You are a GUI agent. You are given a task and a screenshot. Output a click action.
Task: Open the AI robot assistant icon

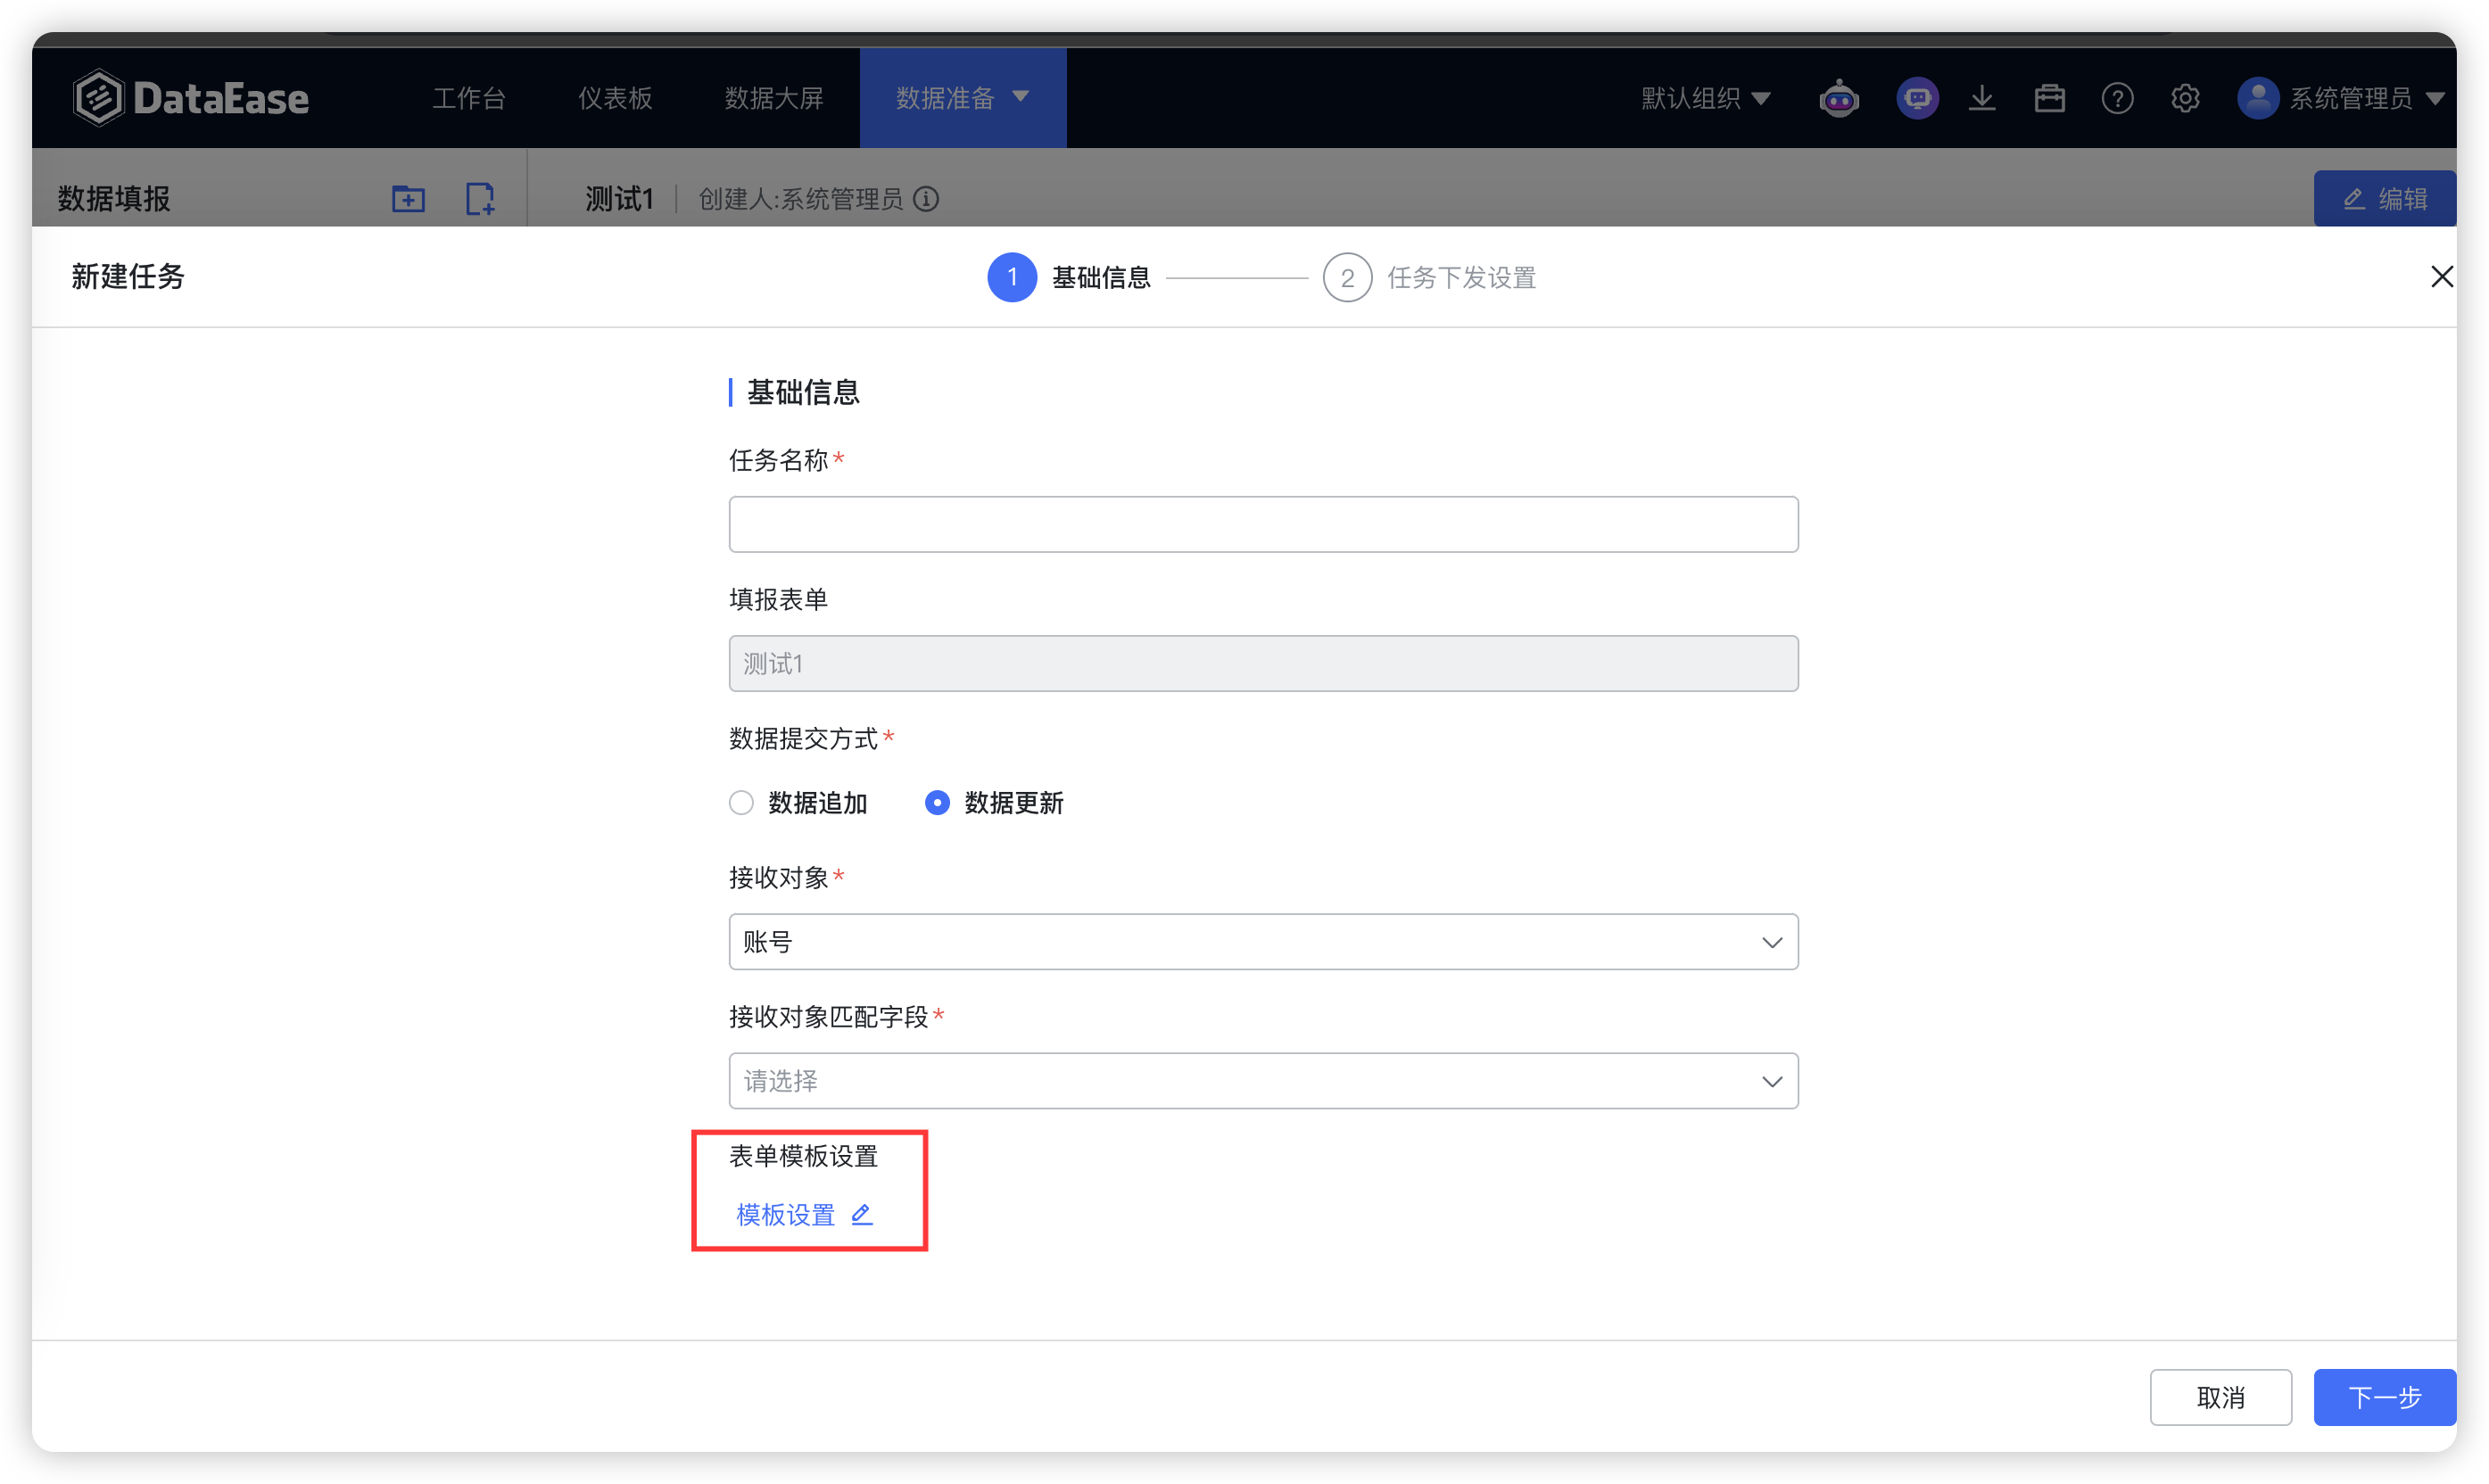1838,98
